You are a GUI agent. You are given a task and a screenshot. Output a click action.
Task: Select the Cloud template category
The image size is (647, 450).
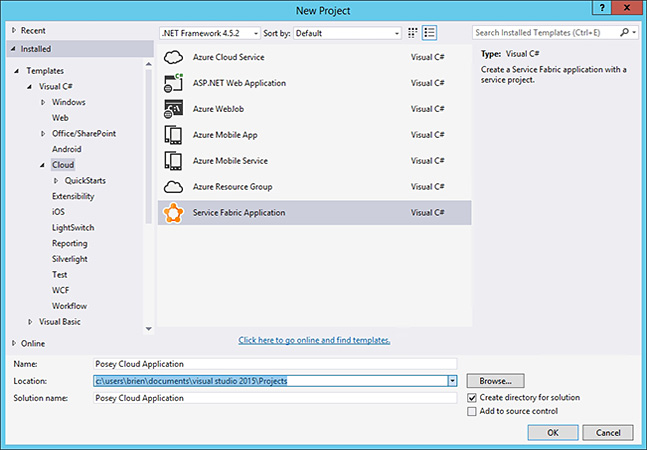[63, 165]
